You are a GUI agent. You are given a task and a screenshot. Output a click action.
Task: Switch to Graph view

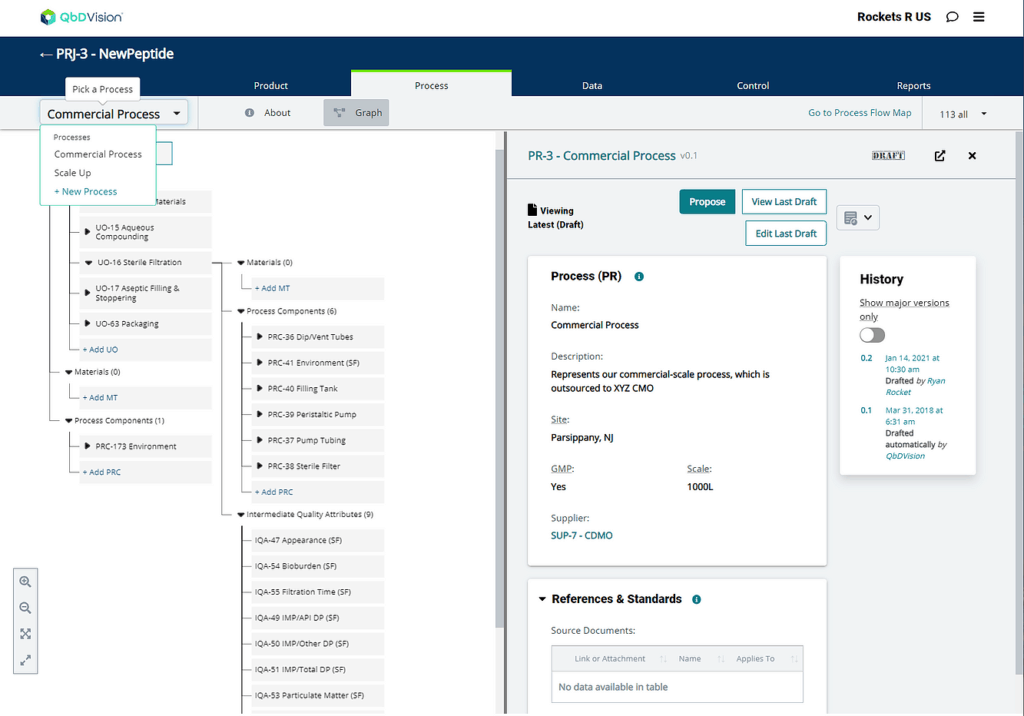coord(357,112)
